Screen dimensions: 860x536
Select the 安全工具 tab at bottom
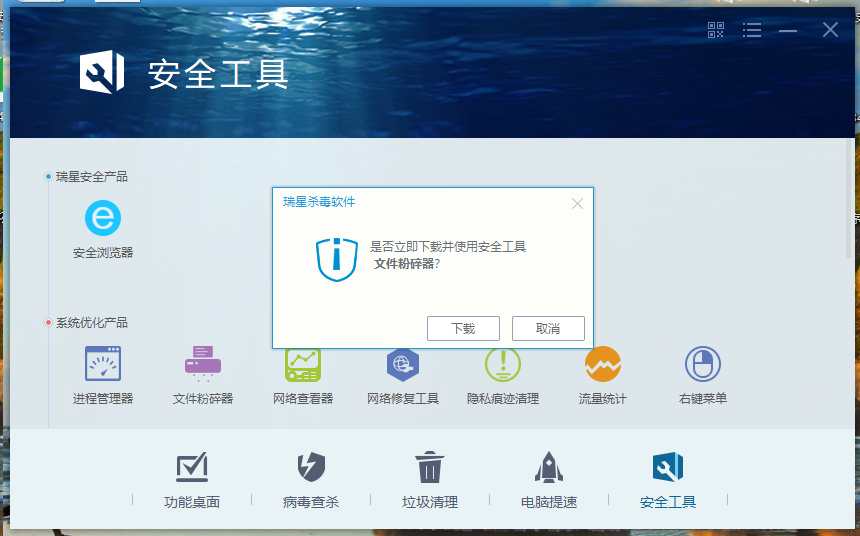pyautogui.click(x=667, y=481)
